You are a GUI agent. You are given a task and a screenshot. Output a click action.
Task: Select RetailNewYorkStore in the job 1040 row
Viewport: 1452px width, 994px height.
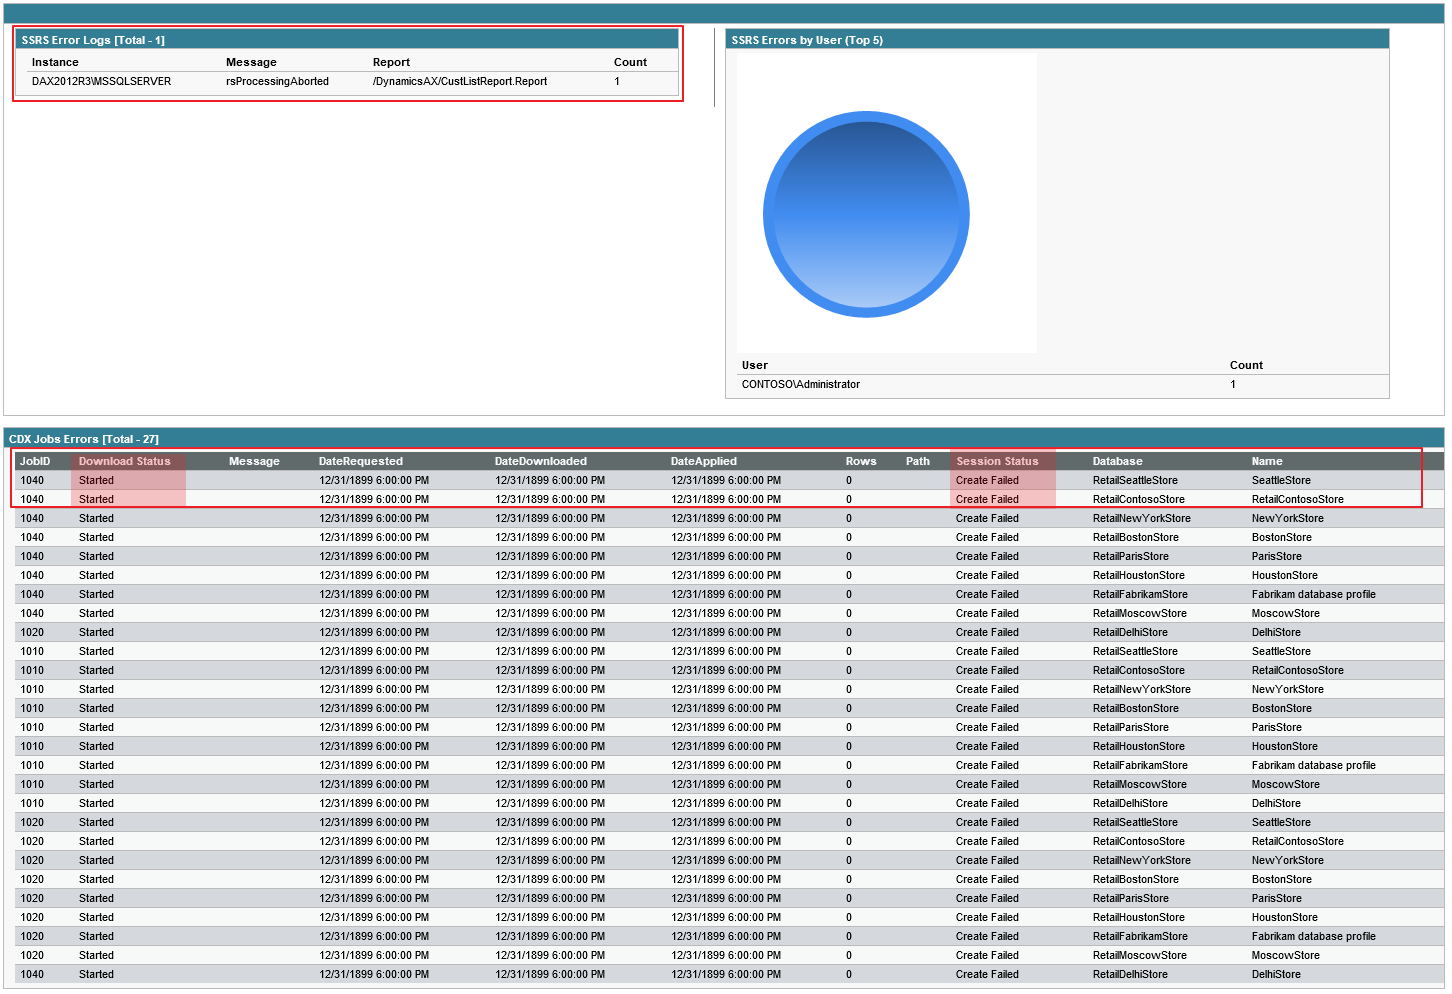pyautogui.click(x=1142, y=518)
